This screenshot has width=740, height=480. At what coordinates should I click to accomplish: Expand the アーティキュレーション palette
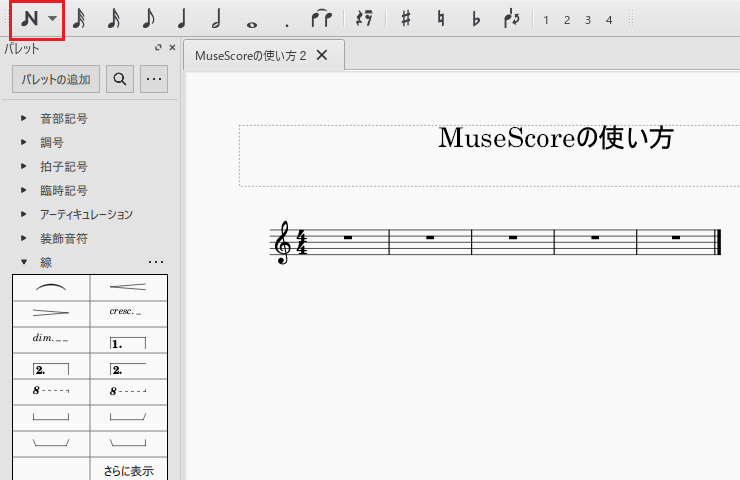click(24, 214)
